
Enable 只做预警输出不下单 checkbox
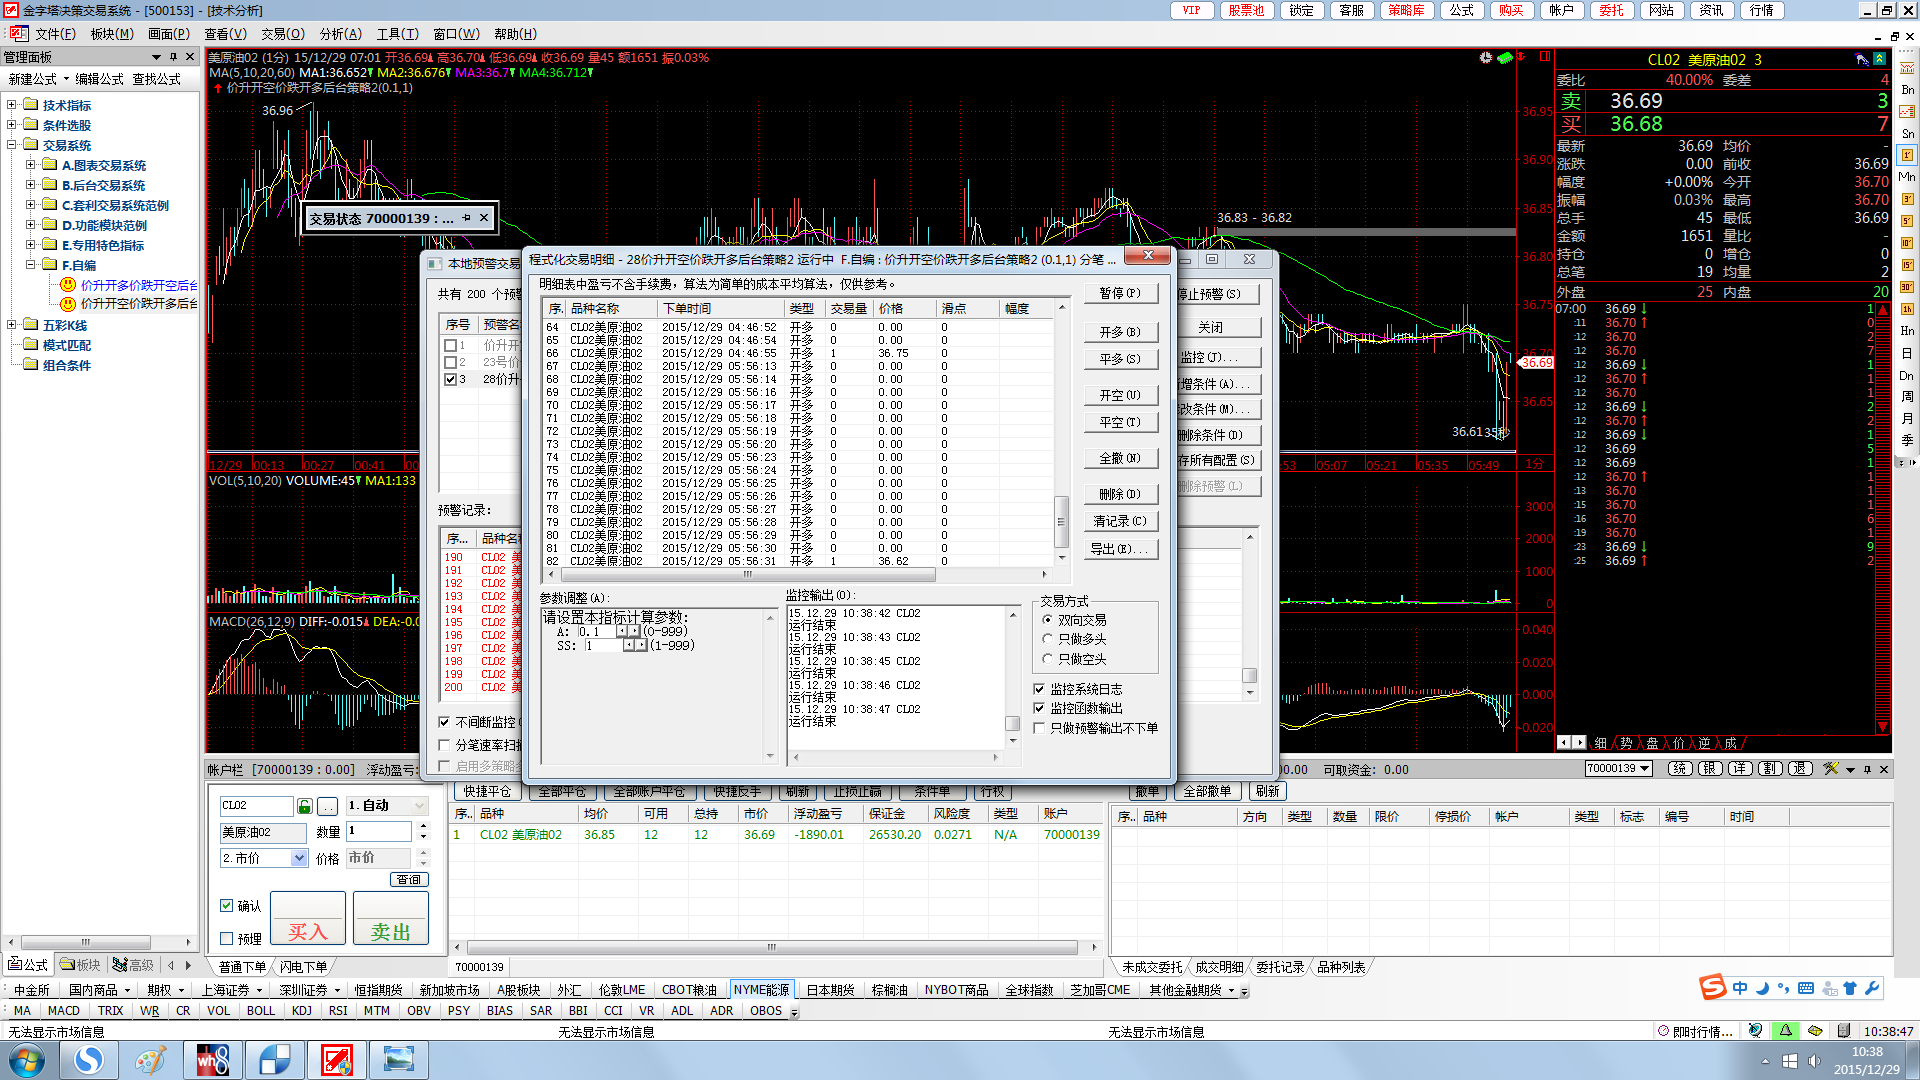(1039, 728)
